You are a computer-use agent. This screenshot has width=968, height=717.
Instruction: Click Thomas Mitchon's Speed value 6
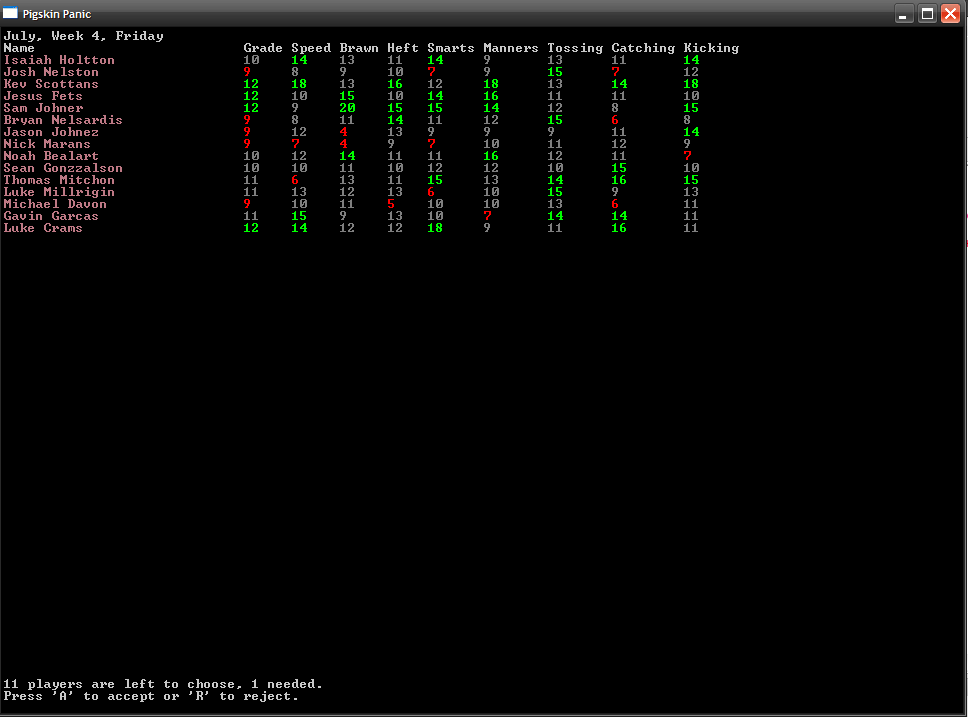[x=295, y=180]
